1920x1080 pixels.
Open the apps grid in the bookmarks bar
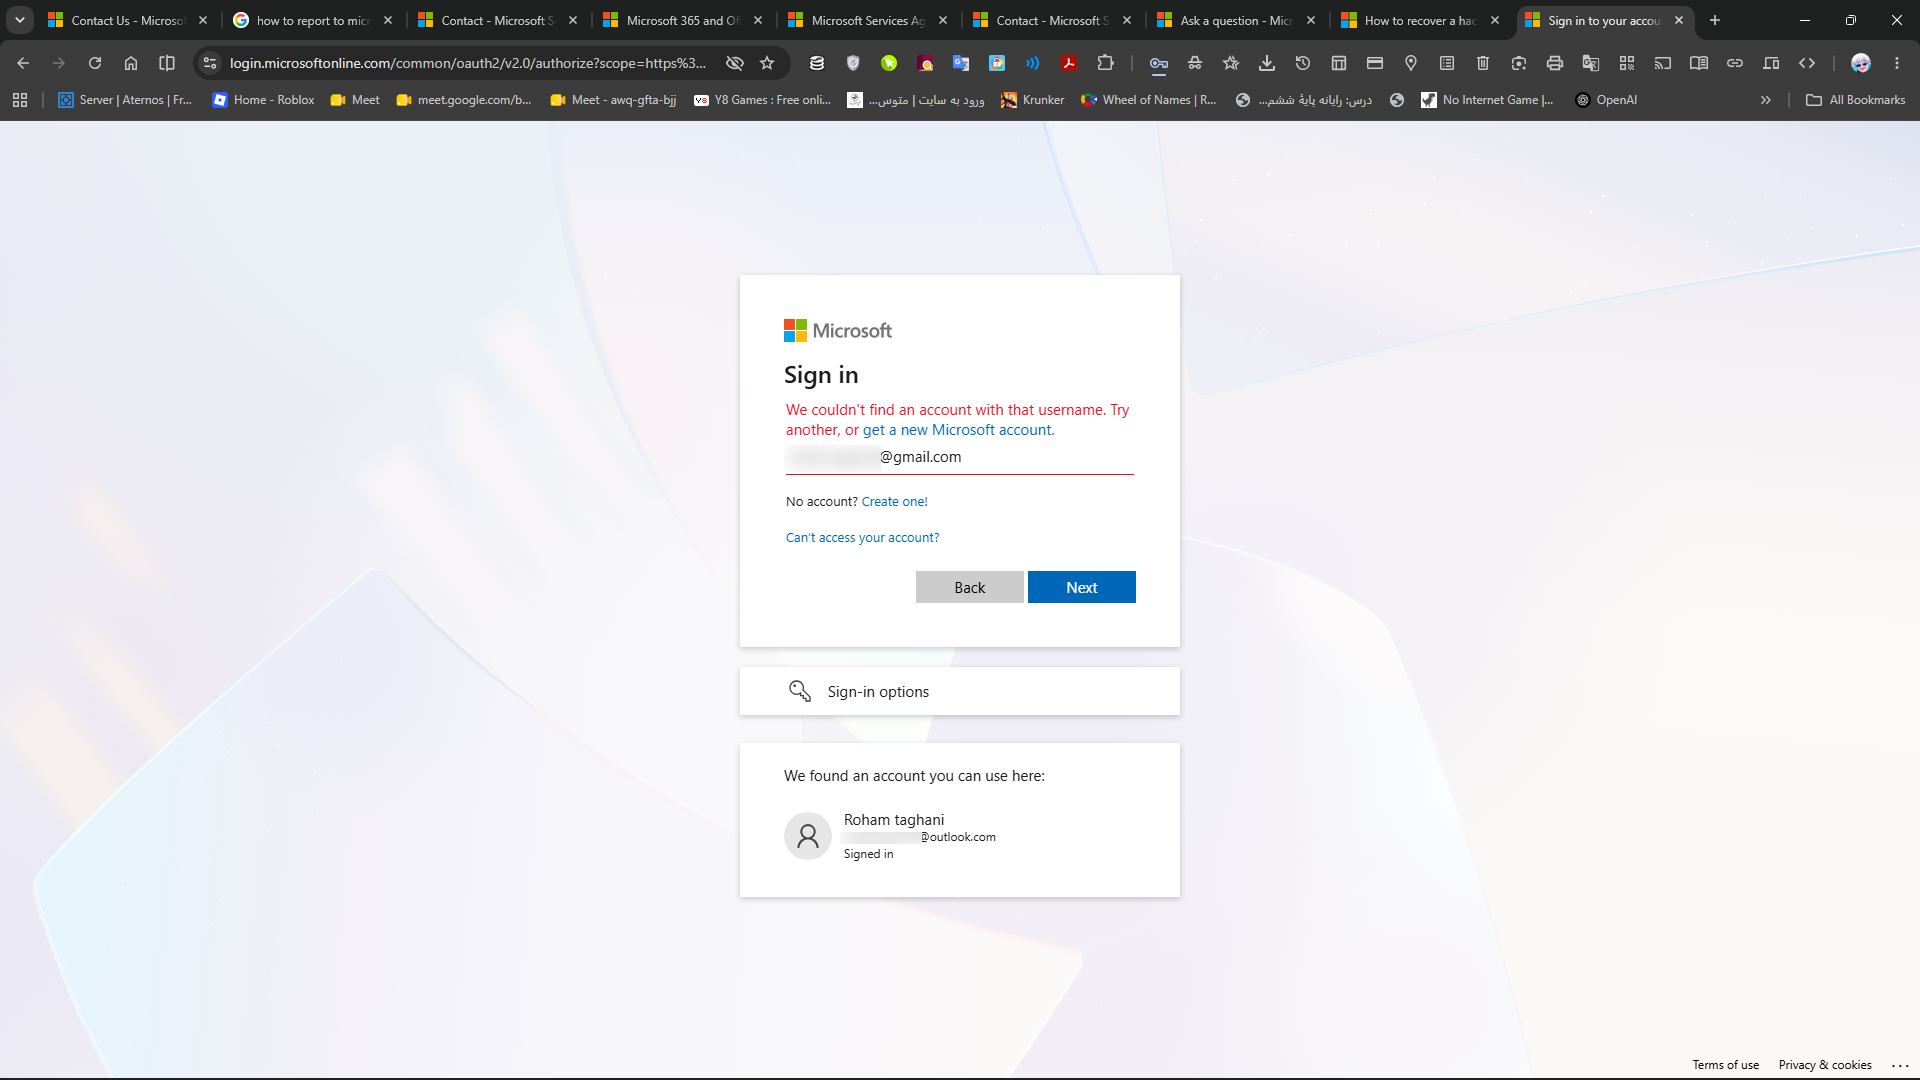click(x=20, y=100)
